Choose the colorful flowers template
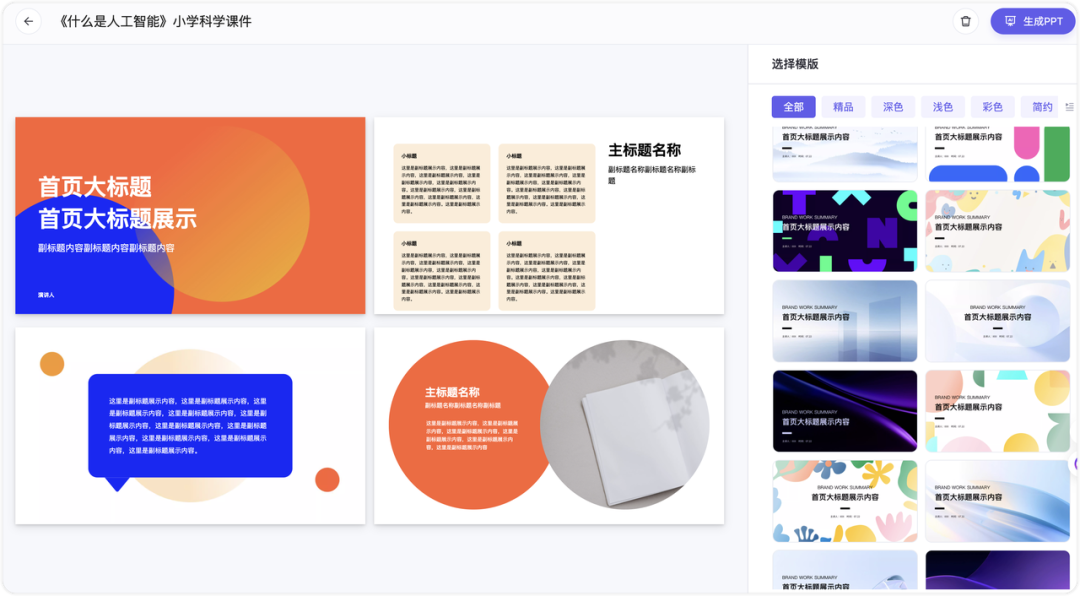Image resolution: width=1080 pixels, height=596 pixels. pos(845,501)
